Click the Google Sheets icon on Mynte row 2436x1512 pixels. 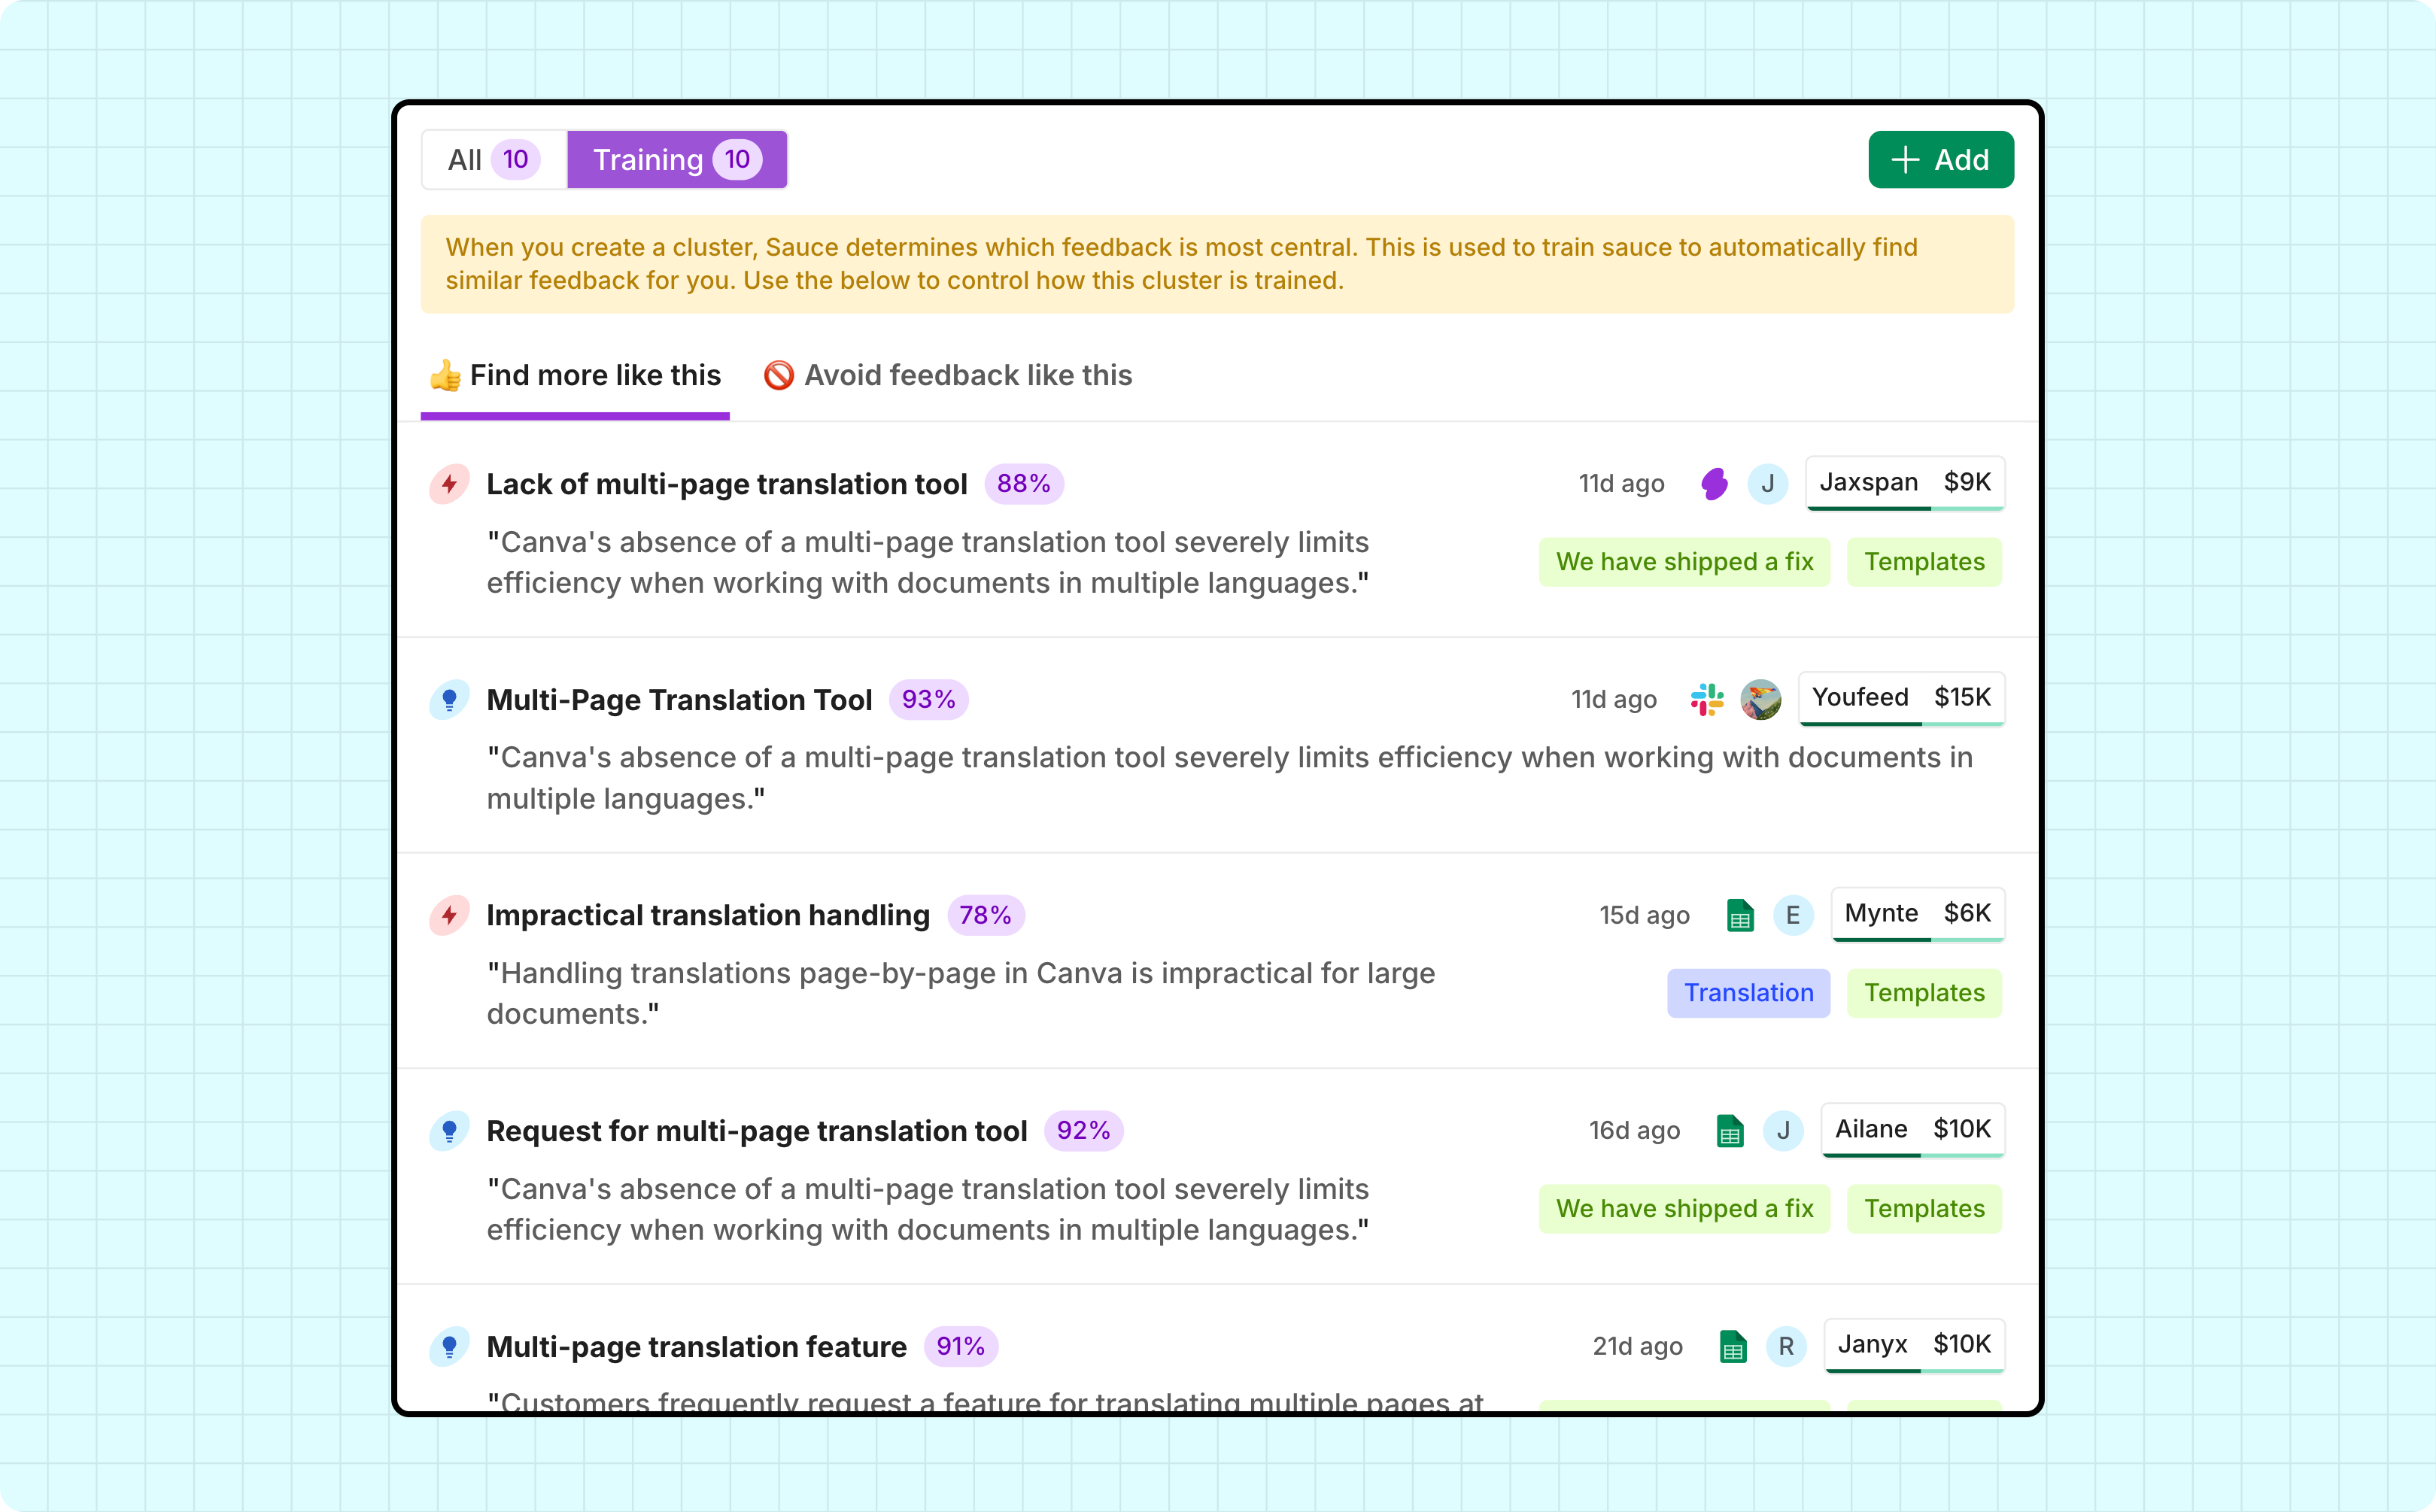point(1740,915)
